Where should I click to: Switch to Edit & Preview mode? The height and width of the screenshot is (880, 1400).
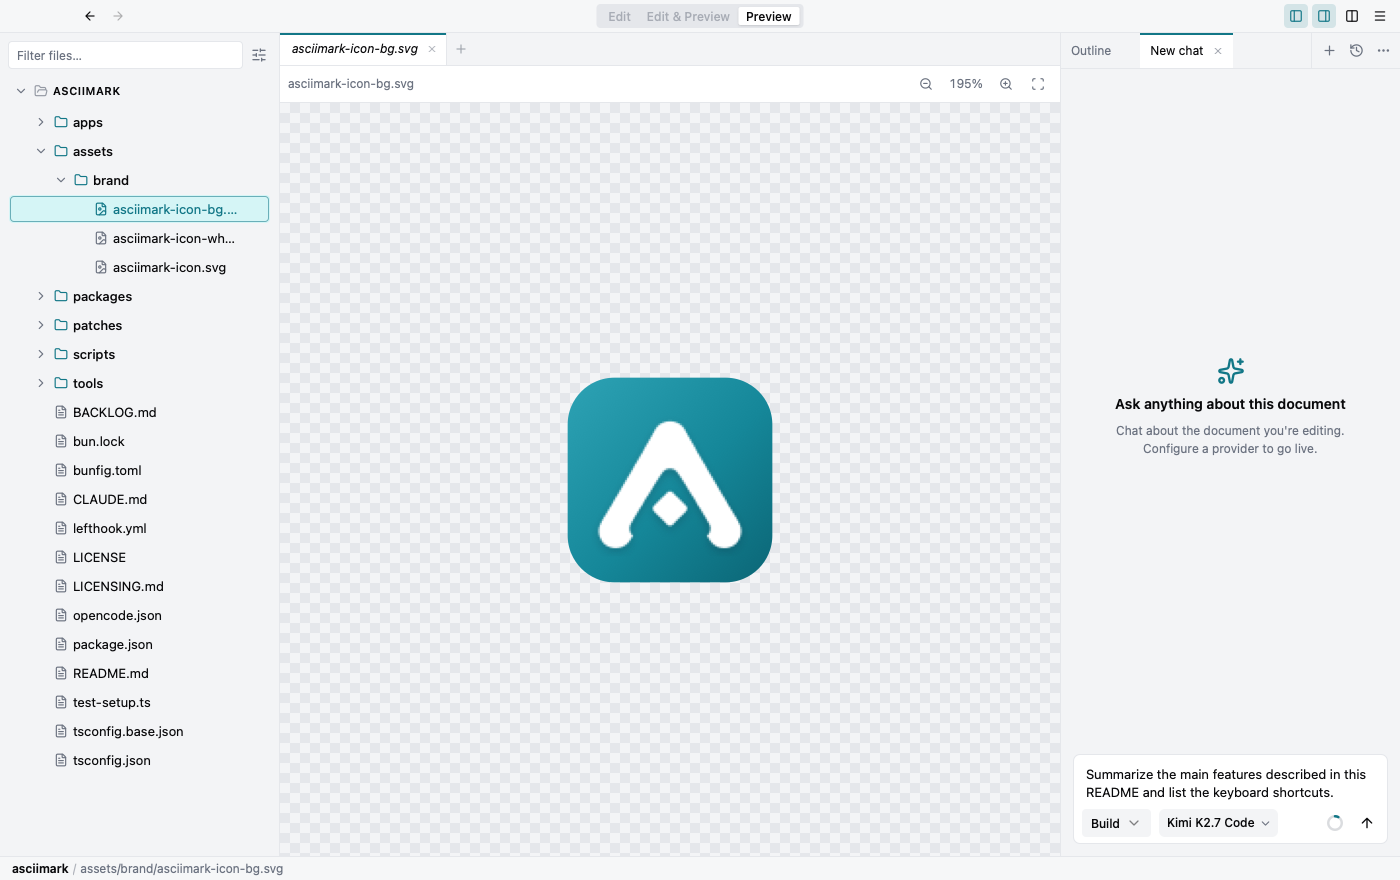pos(688,16)
